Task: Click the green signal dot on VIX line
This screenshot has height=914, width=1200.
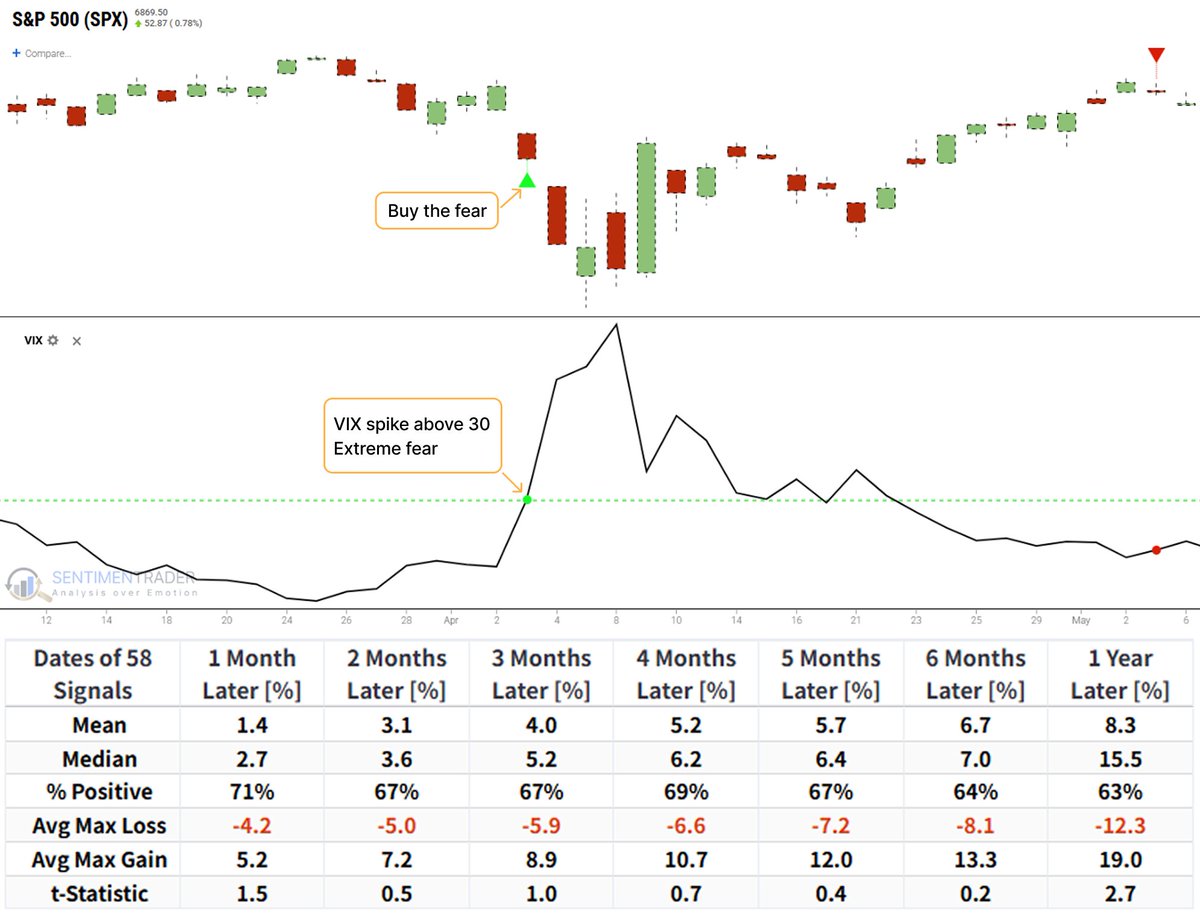Action: tap(527, 498)
